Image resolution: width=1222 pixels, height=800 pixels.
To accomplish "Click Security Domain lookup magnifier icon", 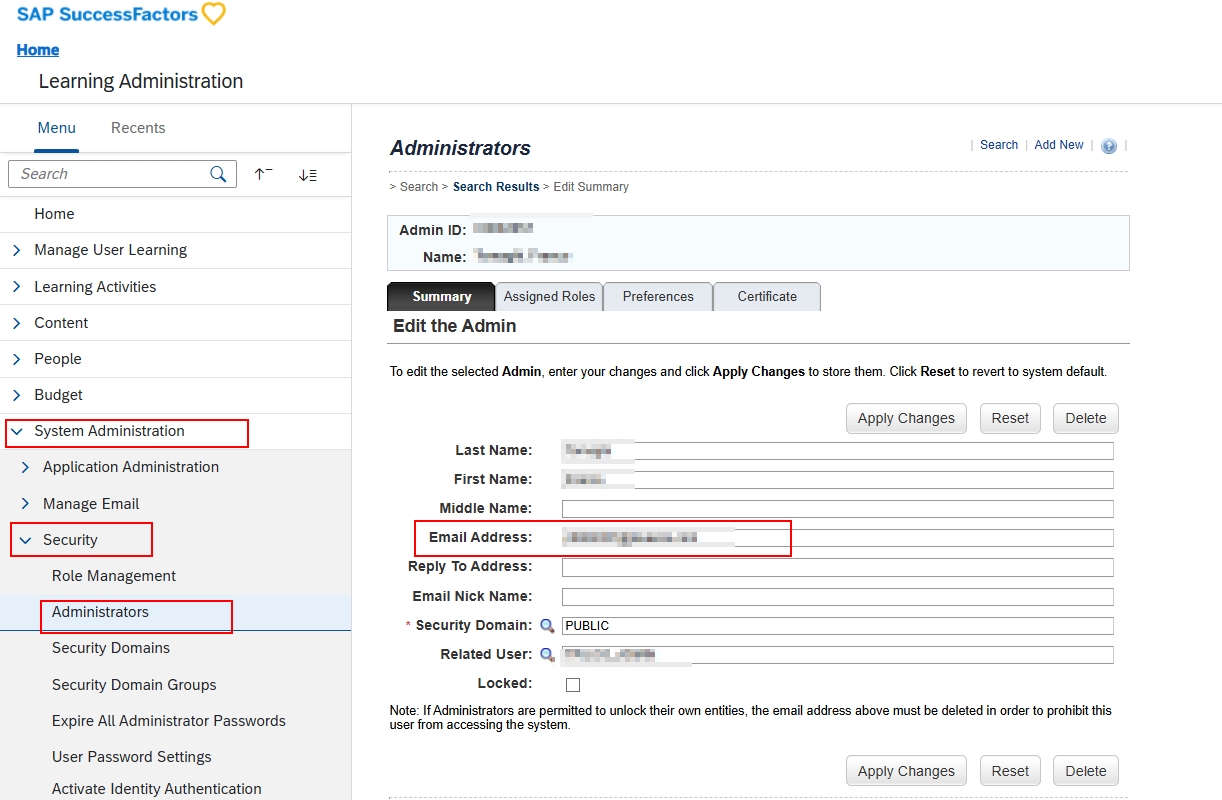I will click(x=547, y=626).
